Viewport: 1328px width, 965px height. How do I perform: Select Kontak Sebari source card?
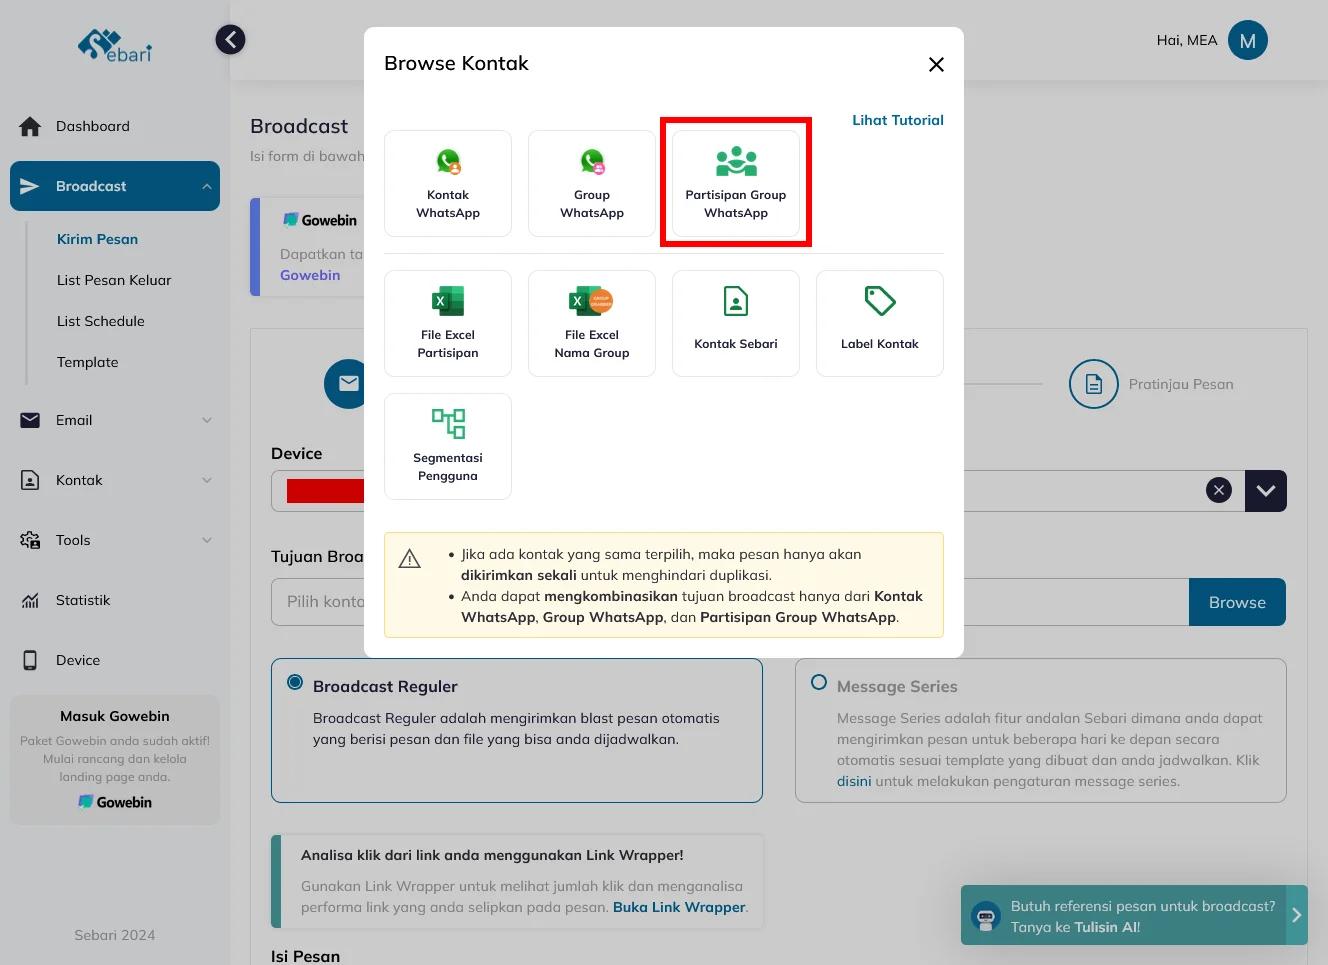pos(736,323)
